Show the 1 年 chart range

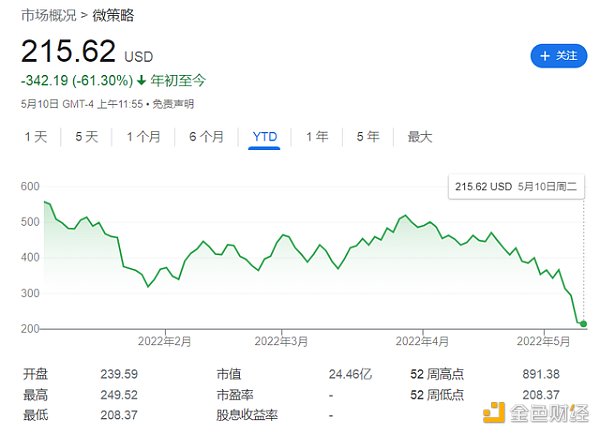pos(317,137)
